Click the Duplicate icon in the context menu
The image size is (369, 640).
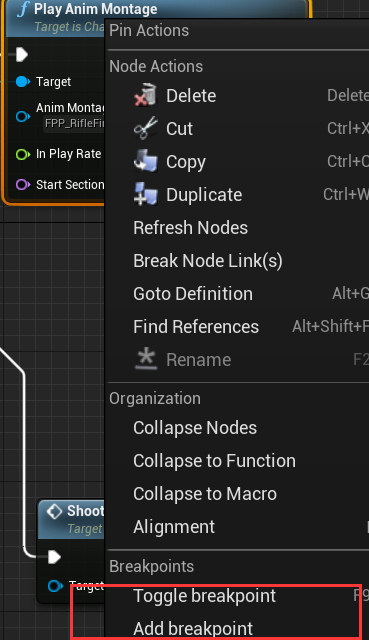coord(145,194)
